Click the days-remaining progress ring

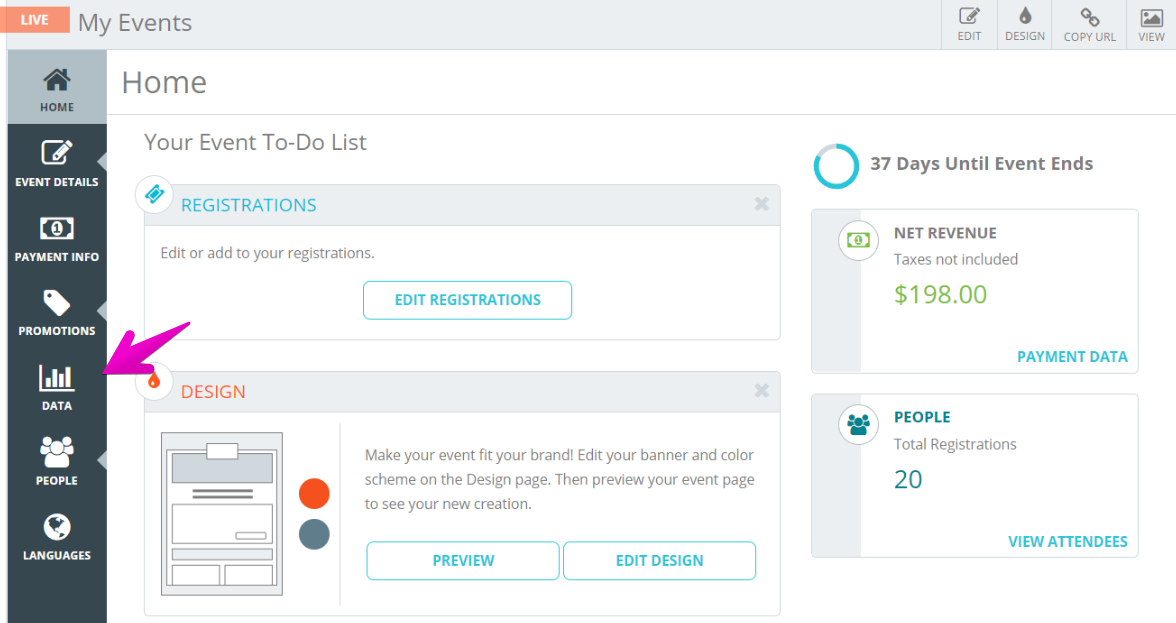click(x=836, y=166)
